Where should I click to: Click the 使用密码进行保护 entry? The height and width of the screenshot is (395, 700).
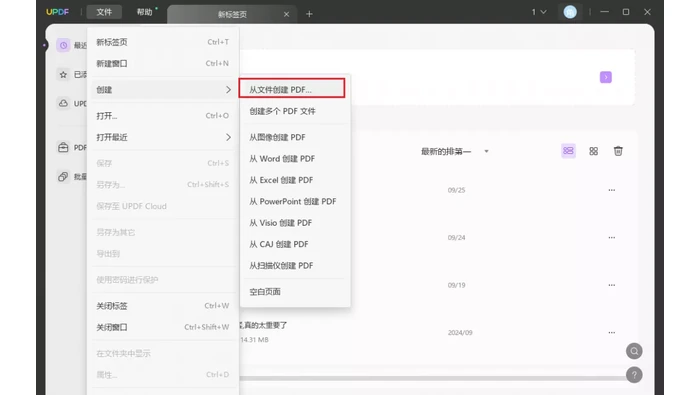(163, 280)
